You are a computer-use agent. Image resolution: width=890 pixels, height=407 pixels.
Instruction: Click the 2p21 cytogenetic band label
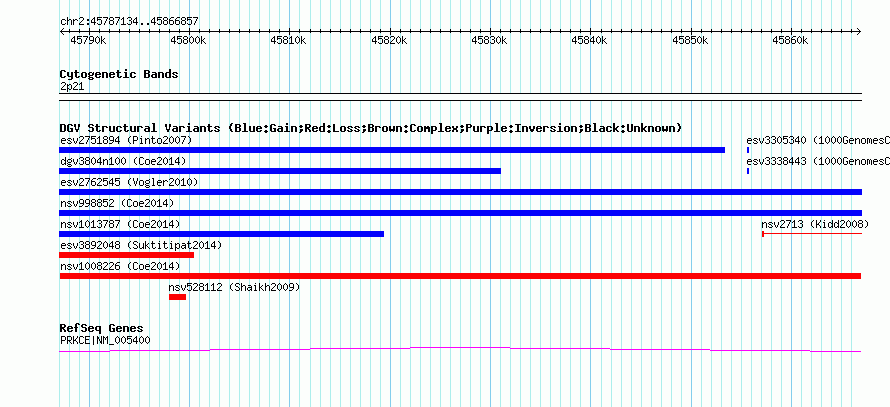tap(72, 86)
